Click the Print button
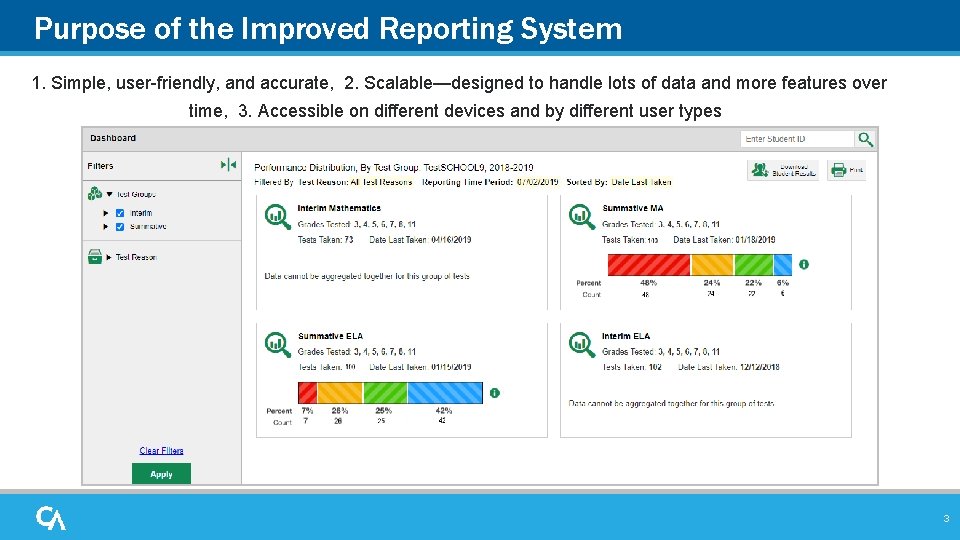This screenshot has height=540, width=960. pyautogui.click(x=847, y=170)
